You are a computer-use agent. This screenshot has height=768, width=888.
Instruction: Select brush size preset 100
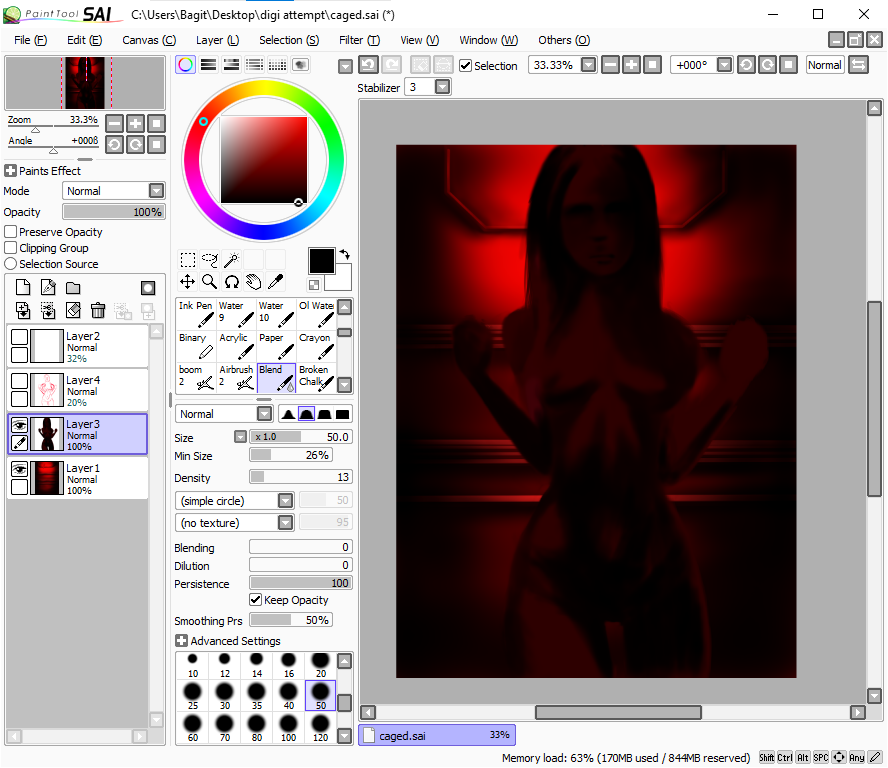[289, 729]
